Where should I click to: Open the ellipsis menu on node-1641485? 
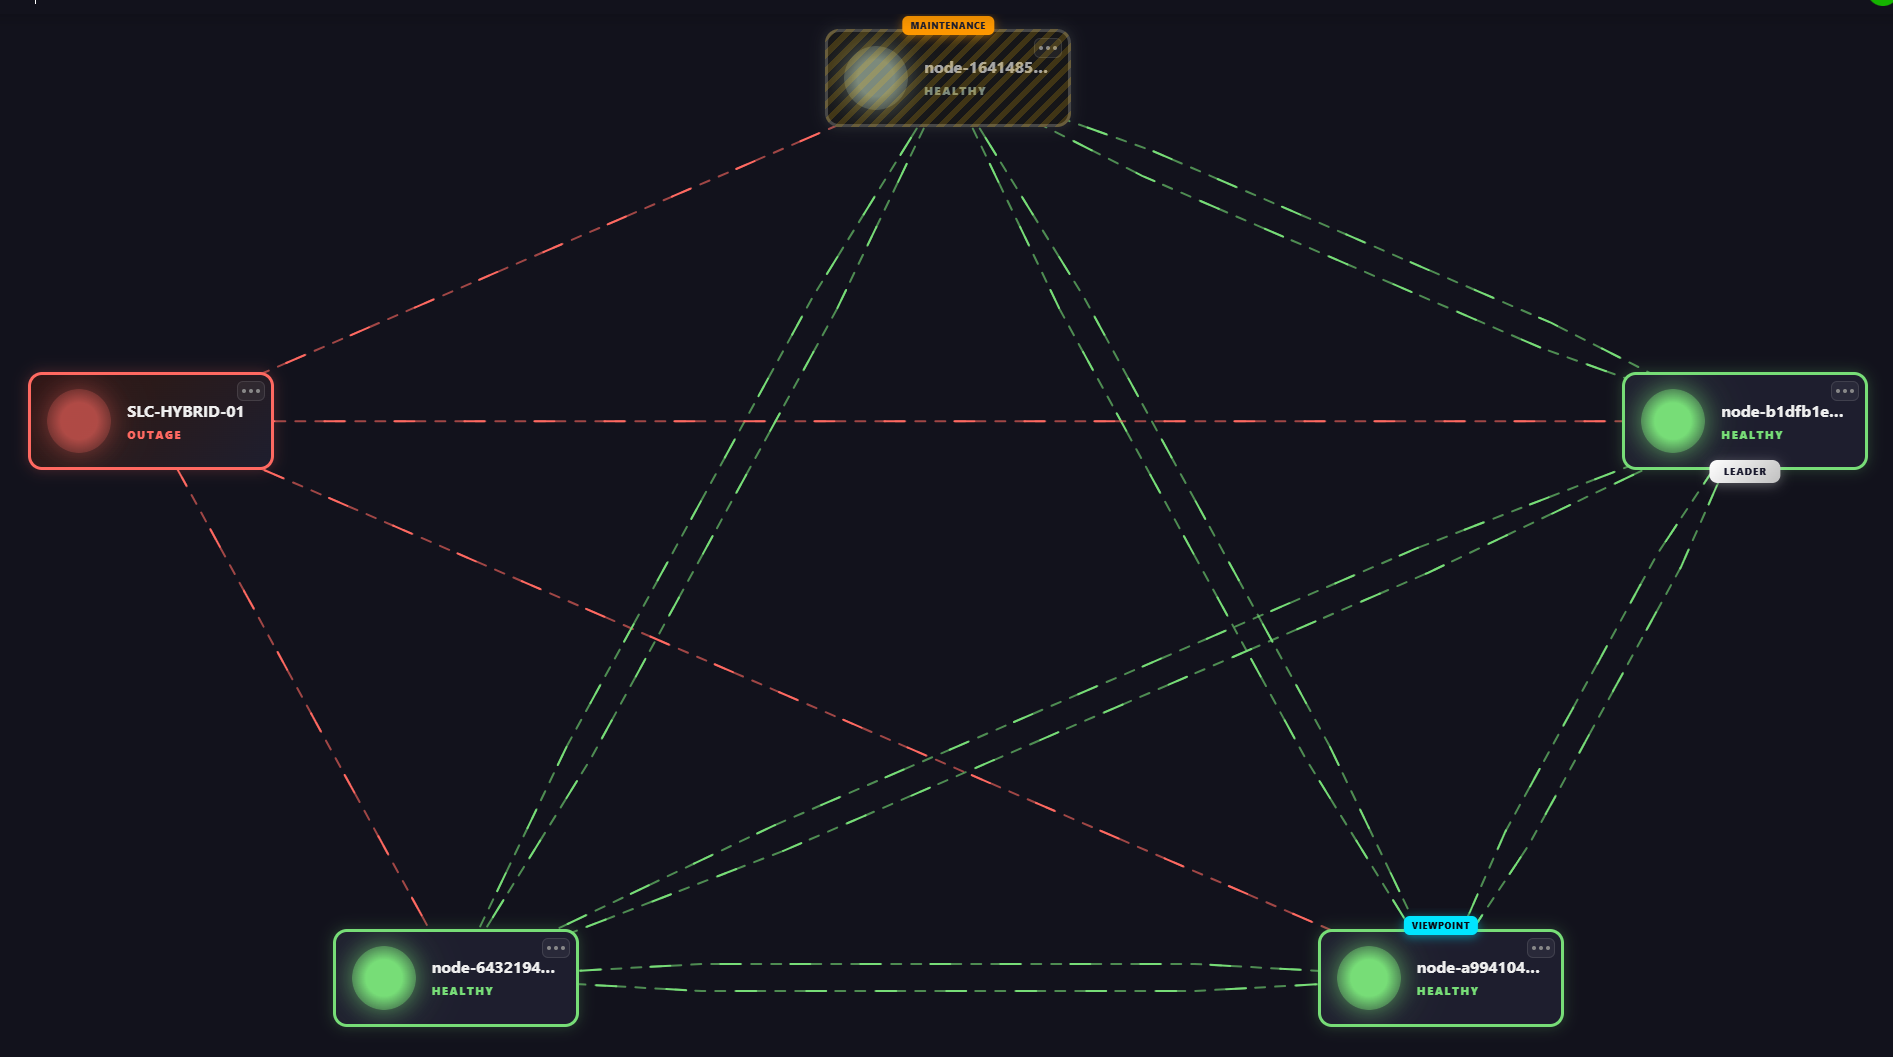coord(1048,48)
